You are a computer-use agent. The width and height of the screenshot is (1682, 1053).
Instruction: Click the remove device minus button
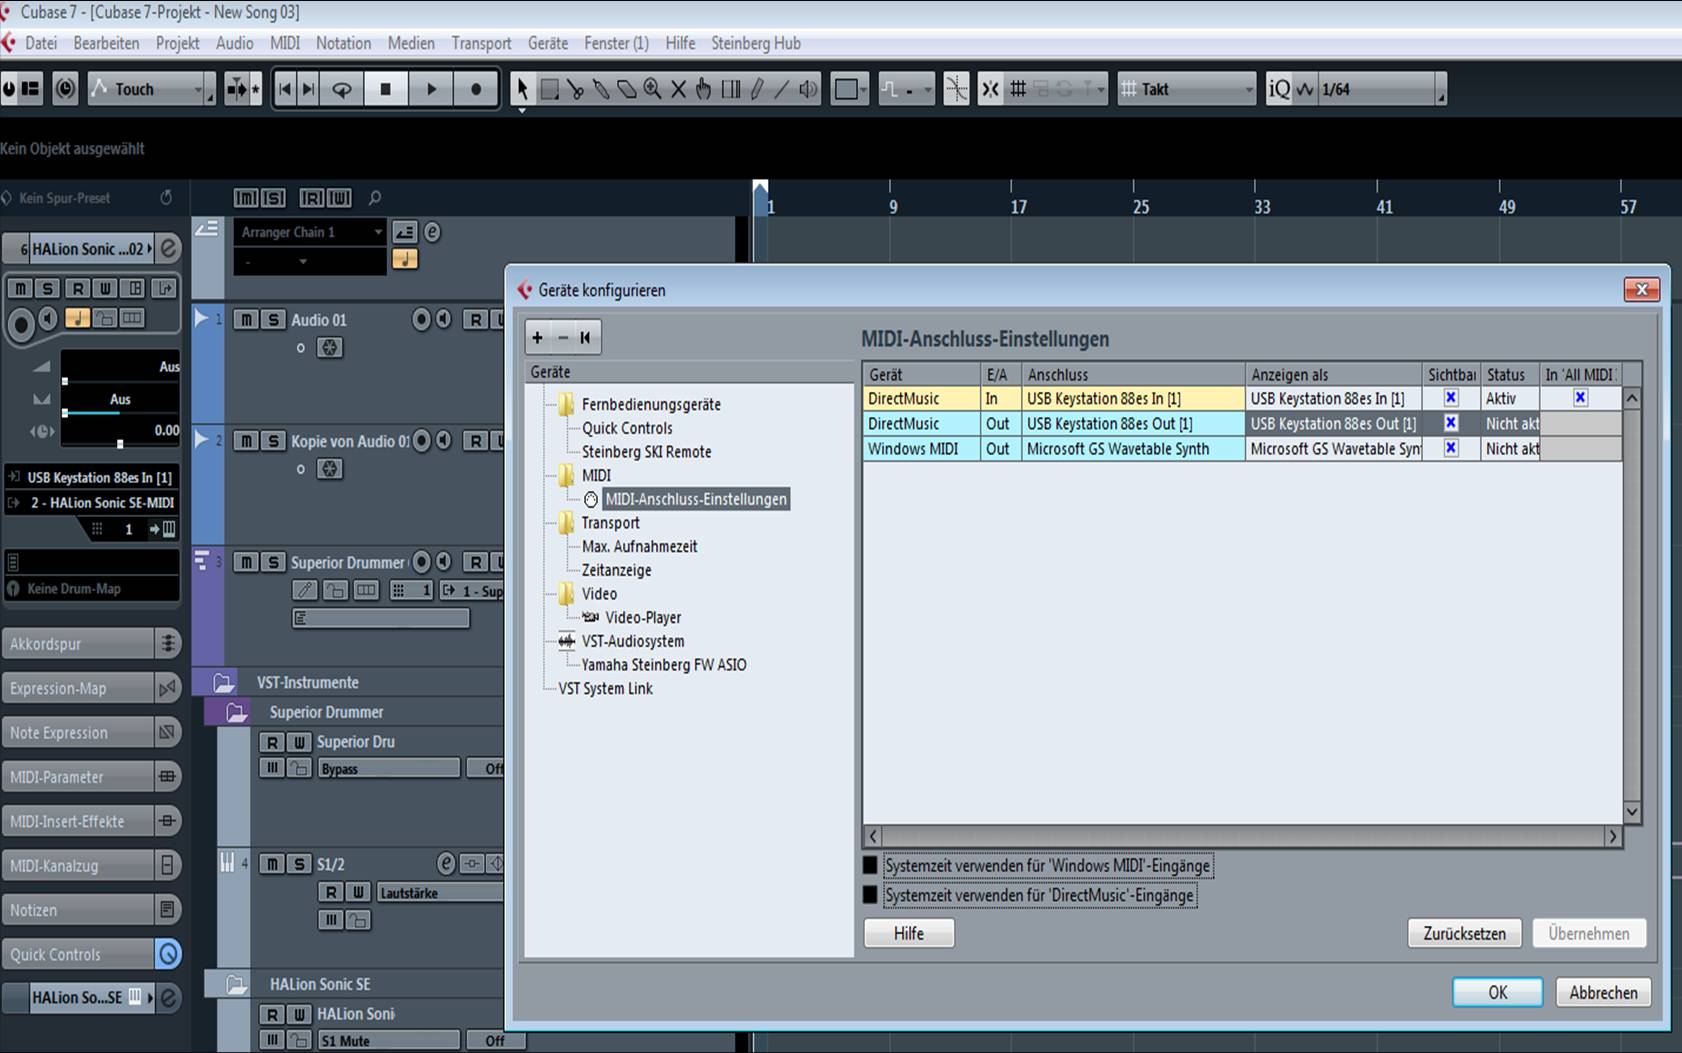[x=562, y=338]
